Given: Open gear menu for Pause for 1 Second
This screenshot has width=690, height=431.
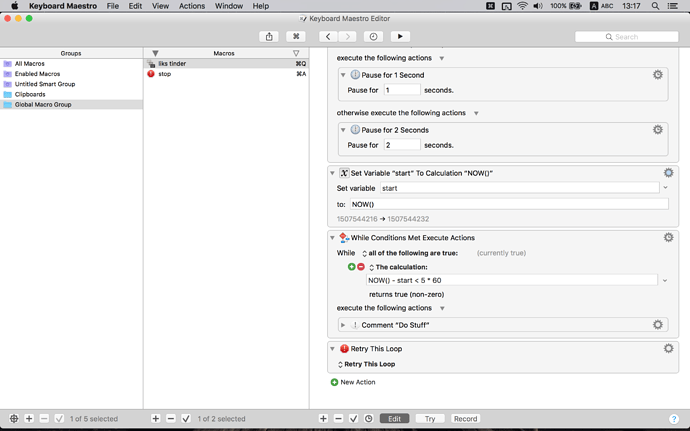Looking at the screenshot, I should tap(657, 75).
